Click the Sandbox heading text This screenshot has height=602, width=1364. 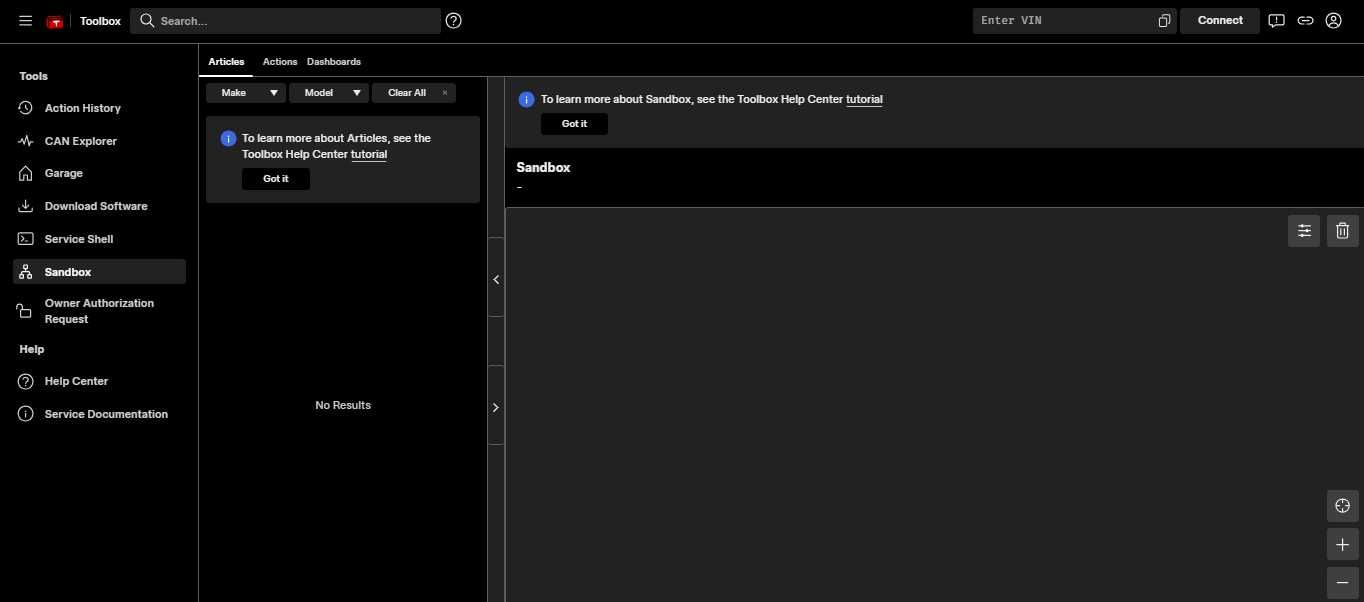(x=543, y=168)
